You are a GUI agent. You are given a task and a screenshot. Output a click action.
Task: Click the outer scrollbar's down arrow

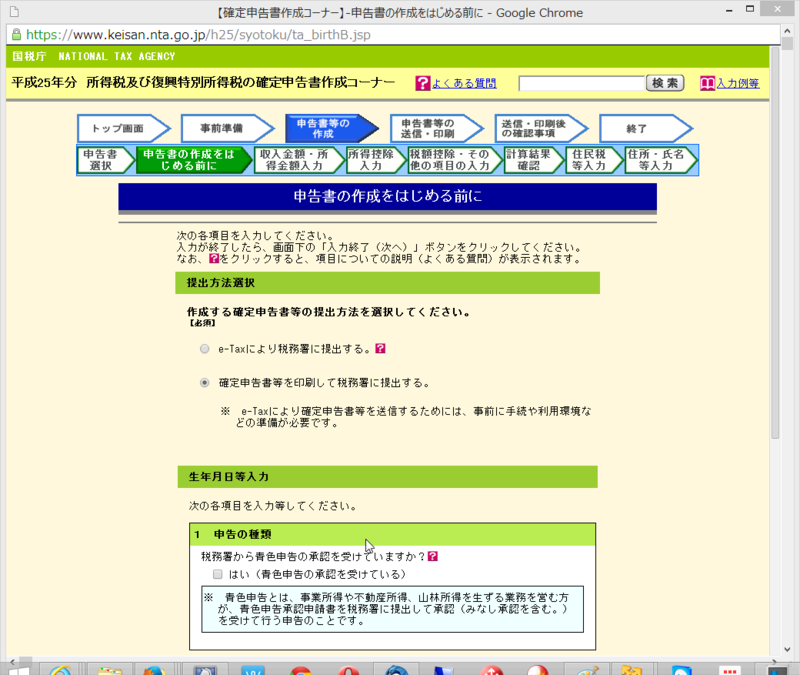[x=788, y=649]
